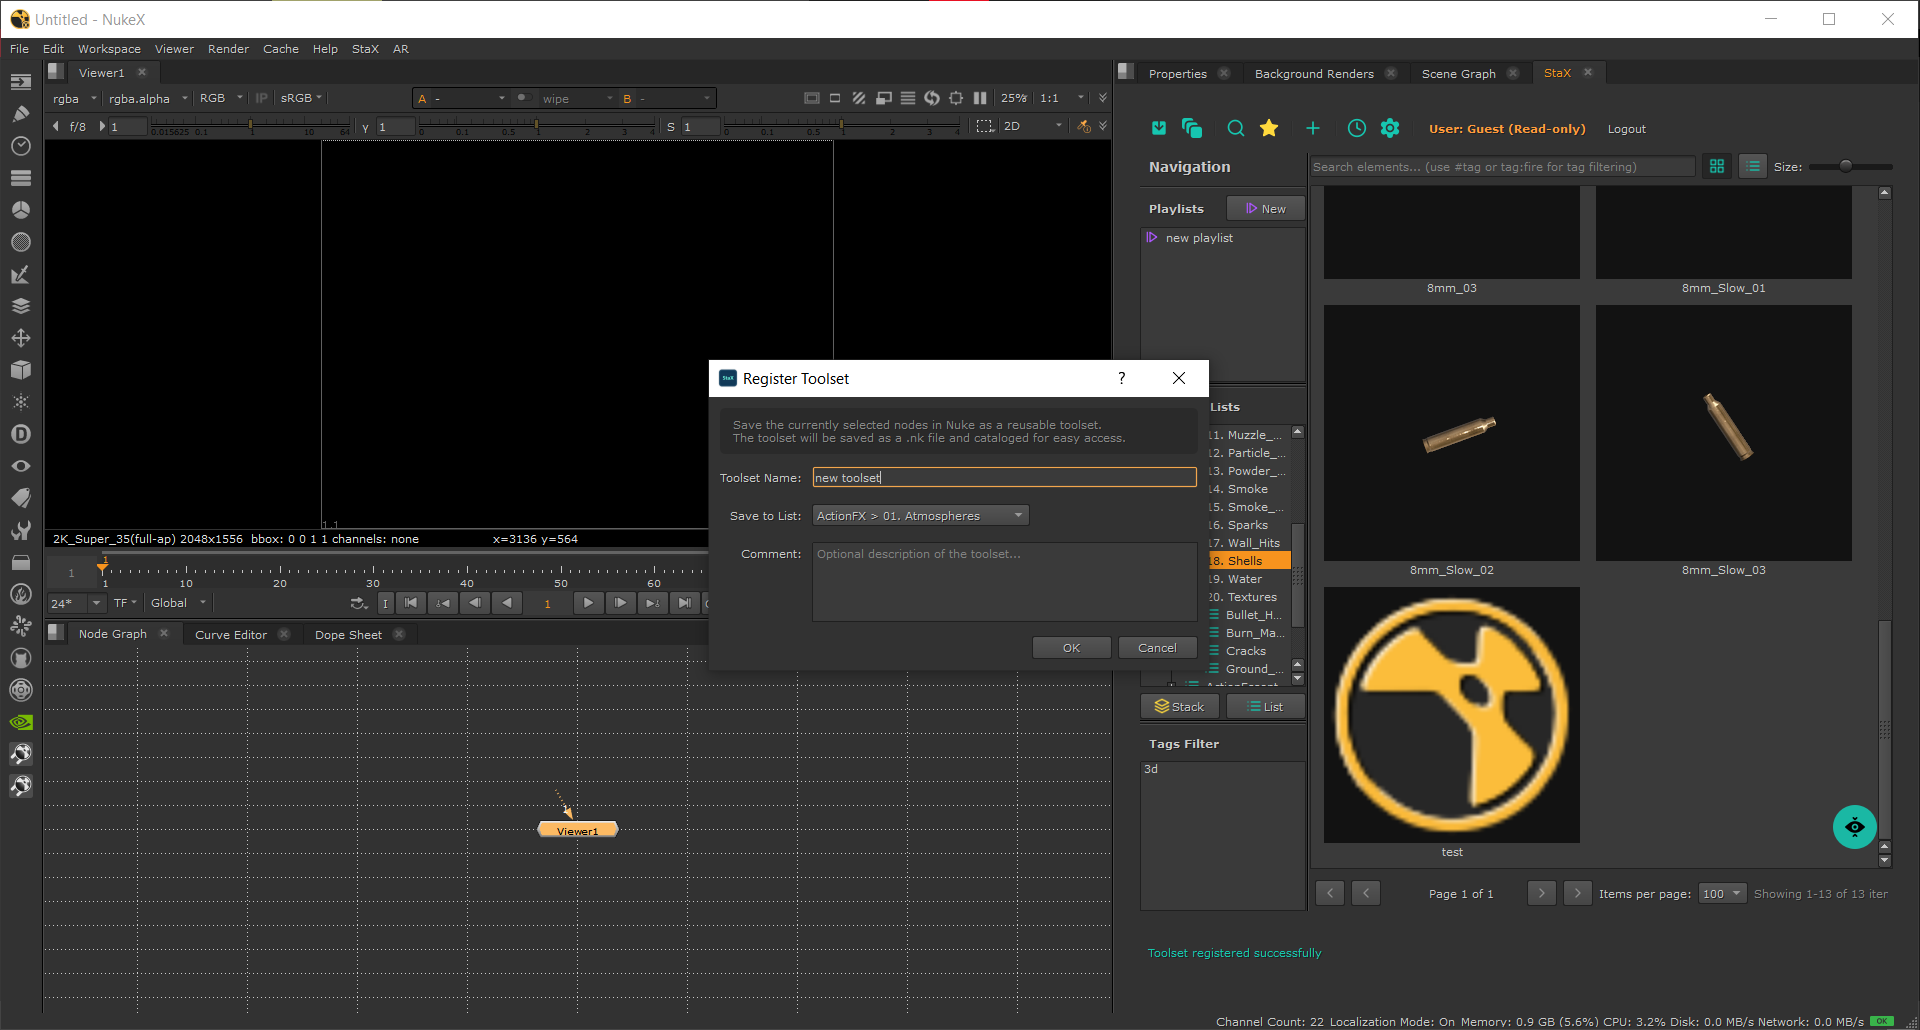Open the Items per page dropdown
The height and width of the screenshot is (1030, 1920).
click(x=1722, y=894)
